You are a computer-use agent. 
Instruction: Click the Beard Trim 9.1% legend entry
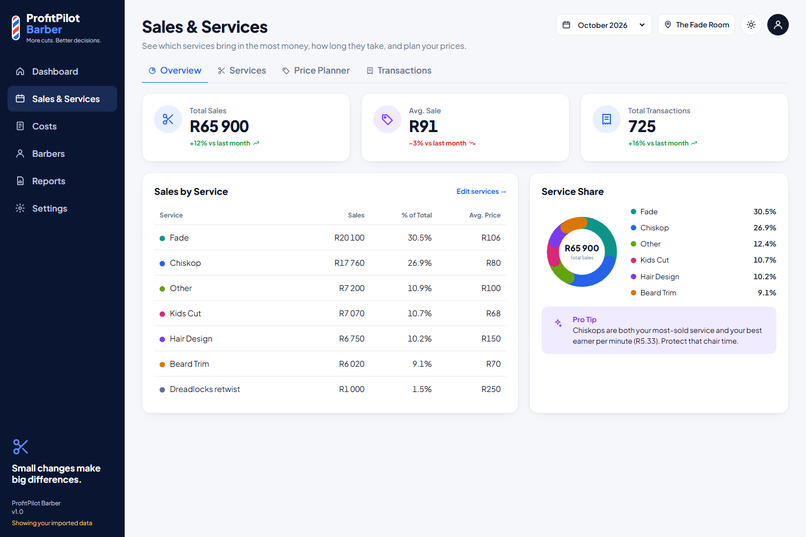[x=703, y=293]
